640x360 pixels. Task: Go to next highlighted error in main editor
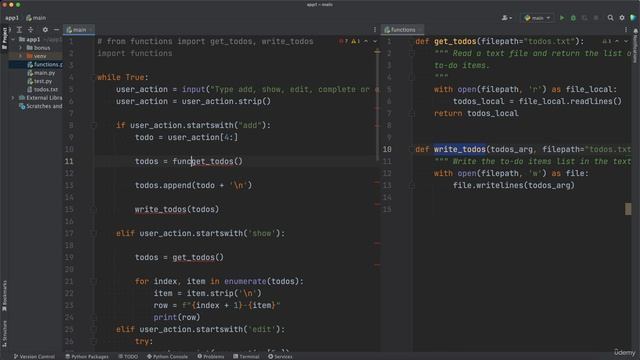pos(375,42)
